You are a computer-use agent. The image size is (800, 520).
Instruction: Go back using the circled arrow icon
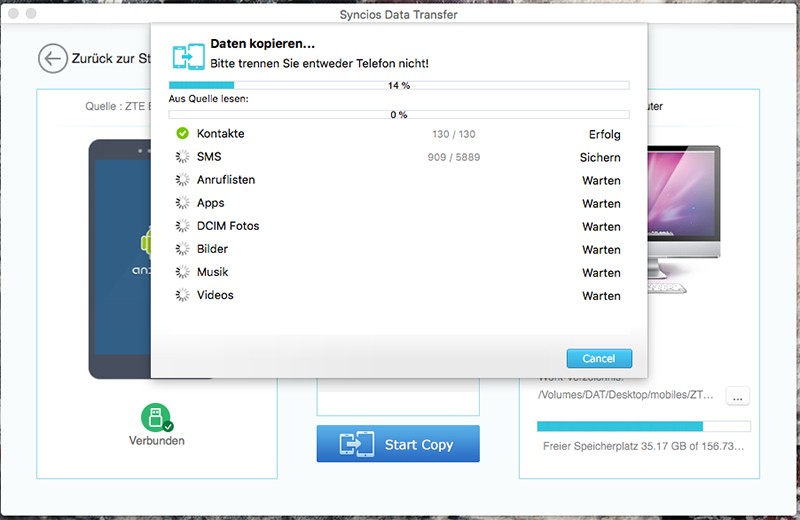[53, 59]
